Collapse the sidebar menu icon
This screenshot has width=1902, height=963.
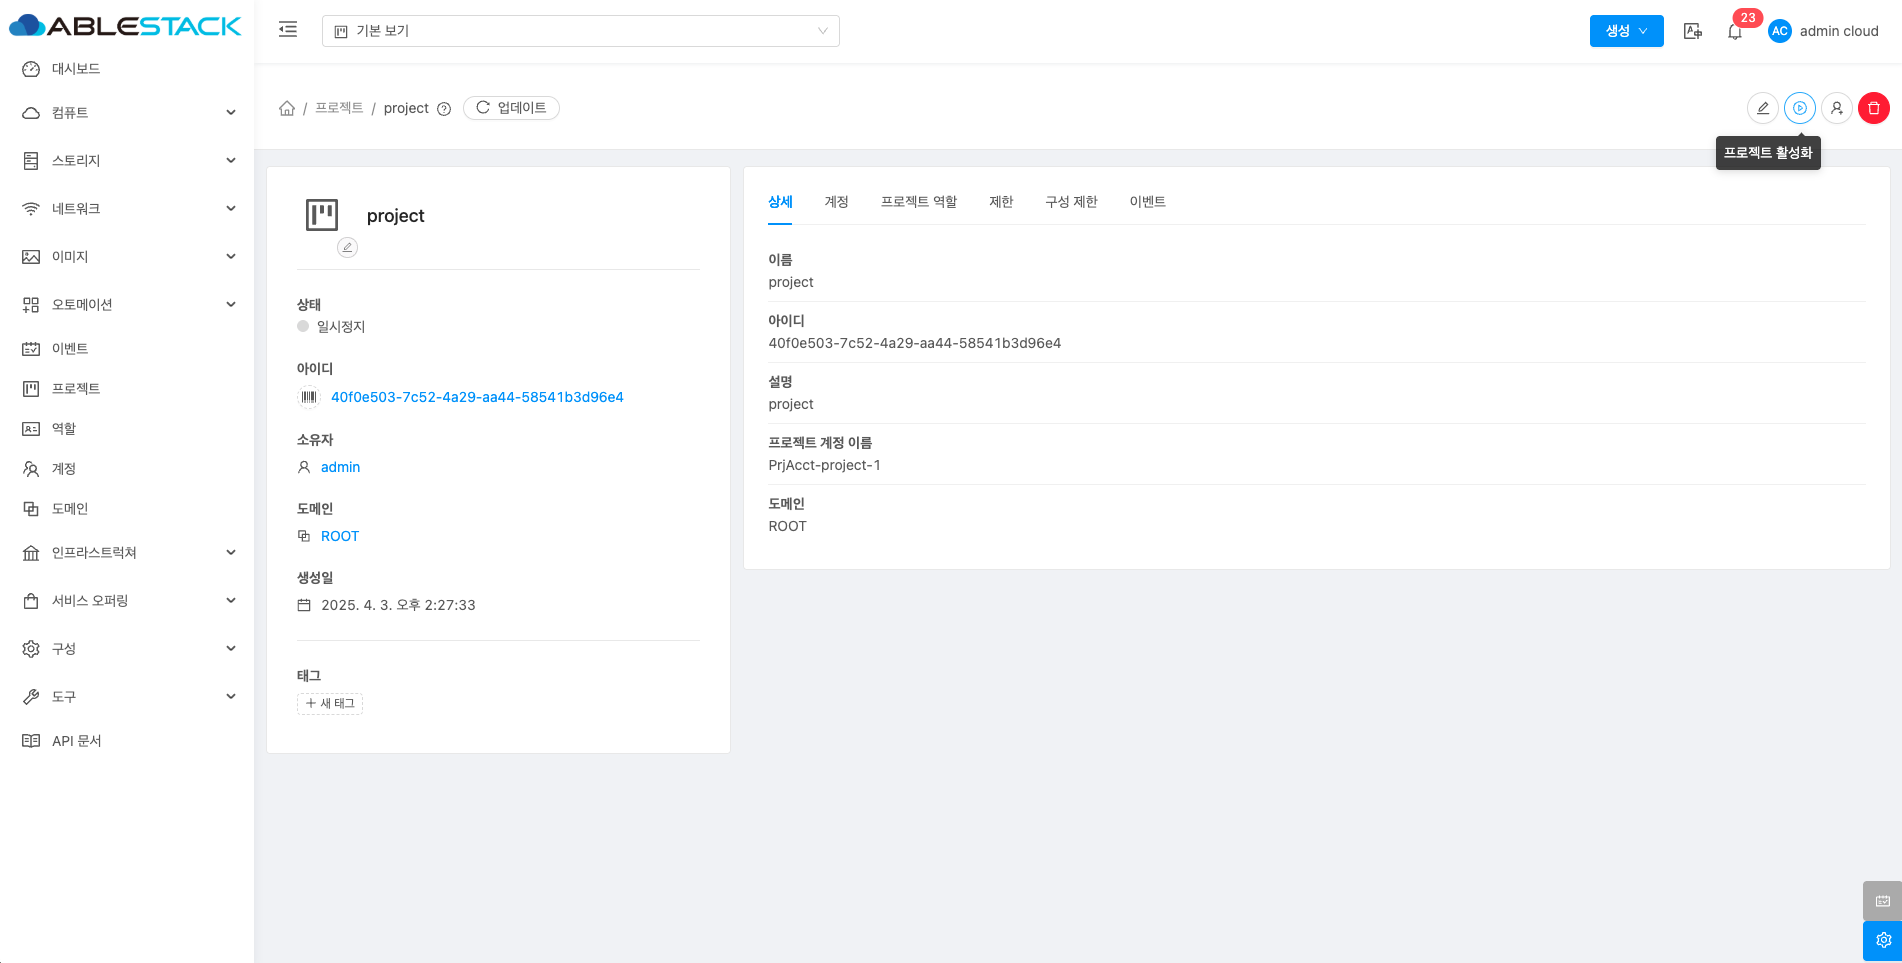pyautogui.click(x=288, y=30)
